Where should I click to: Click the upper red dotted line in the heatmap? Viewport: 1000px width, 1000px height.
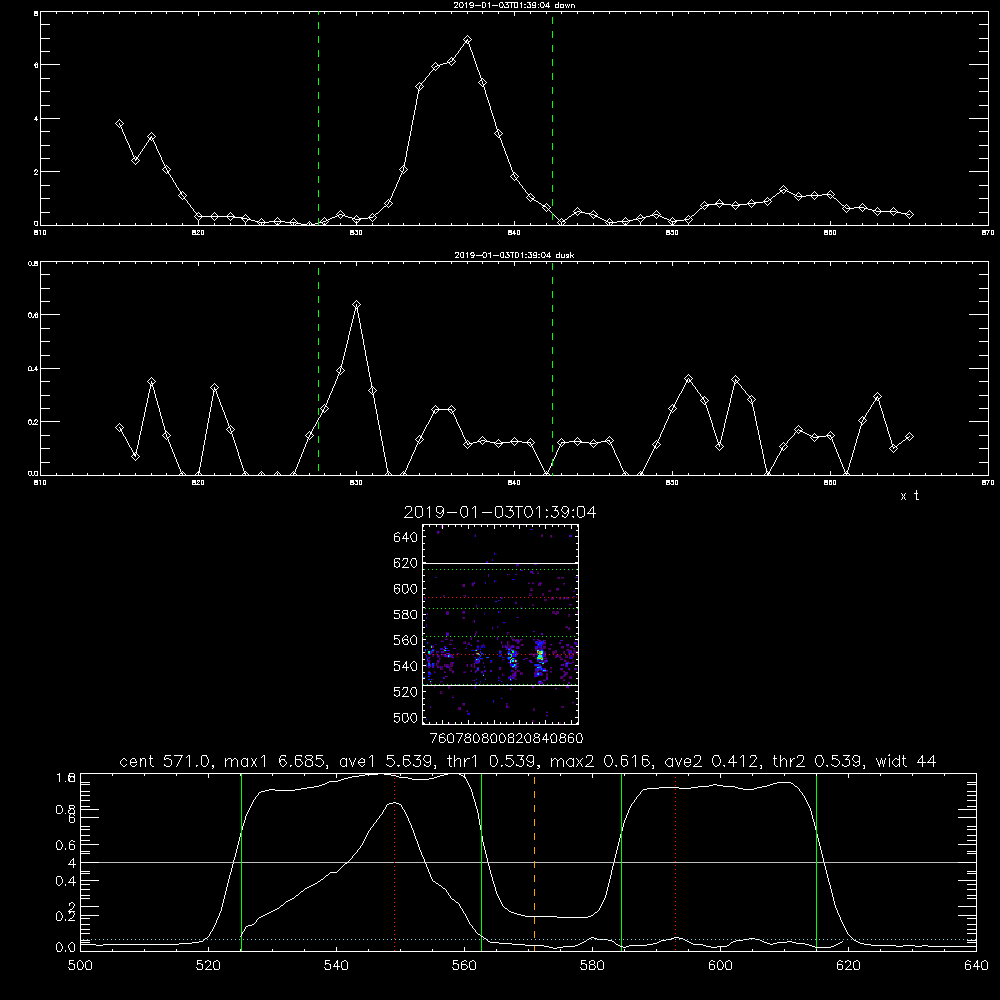[x=500, y=598]
